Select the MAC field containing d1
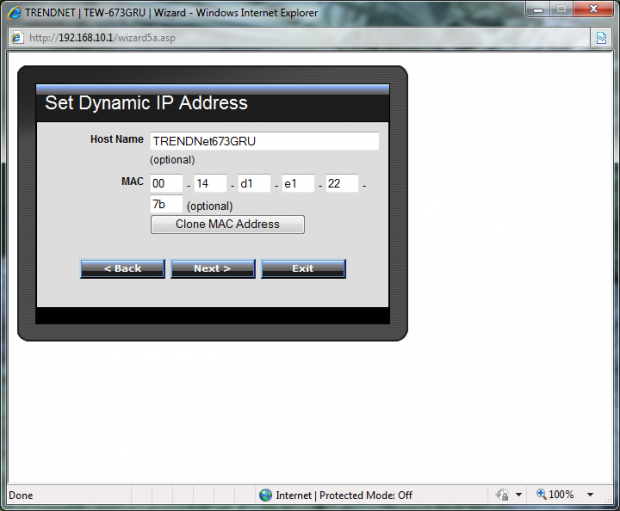This screenshot has width=620, height=511. pos(254,184)
